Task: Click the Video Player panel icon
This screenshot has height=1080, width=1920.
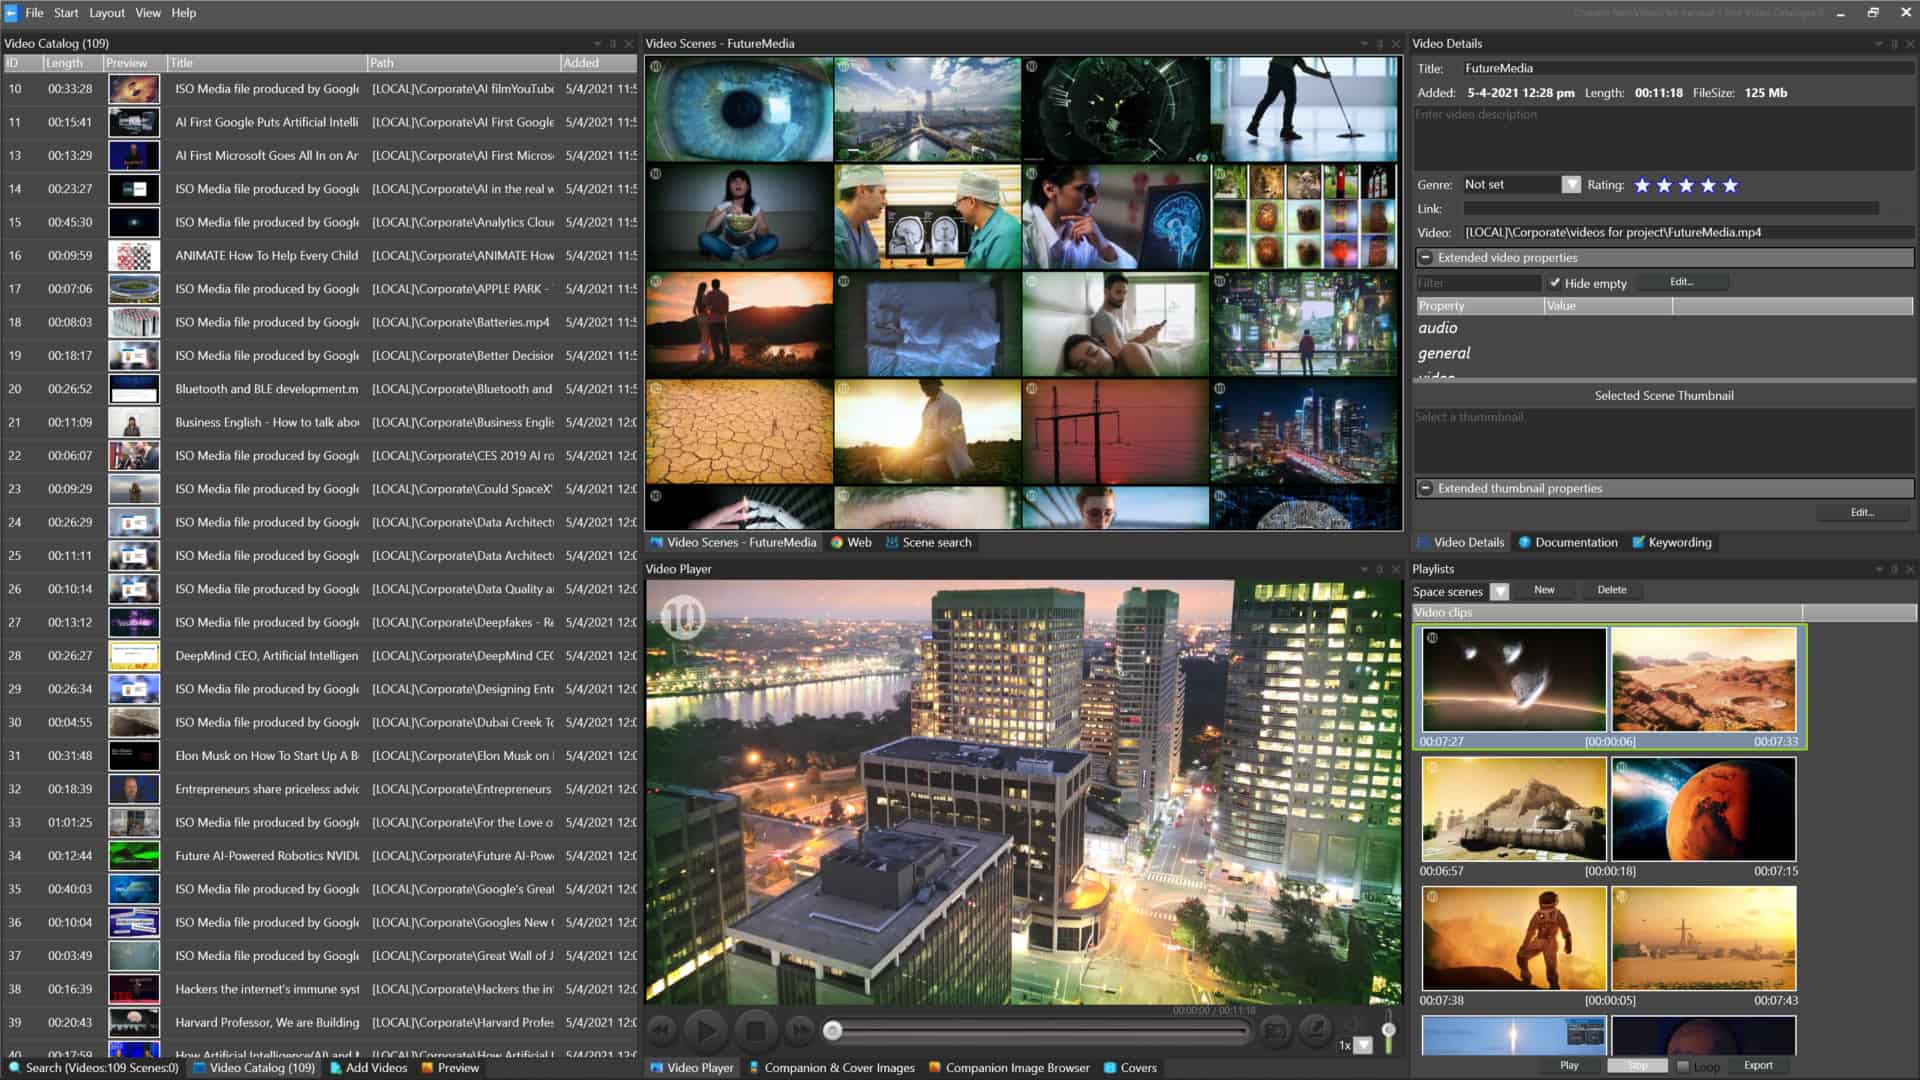Action: tap(657, 1067)
